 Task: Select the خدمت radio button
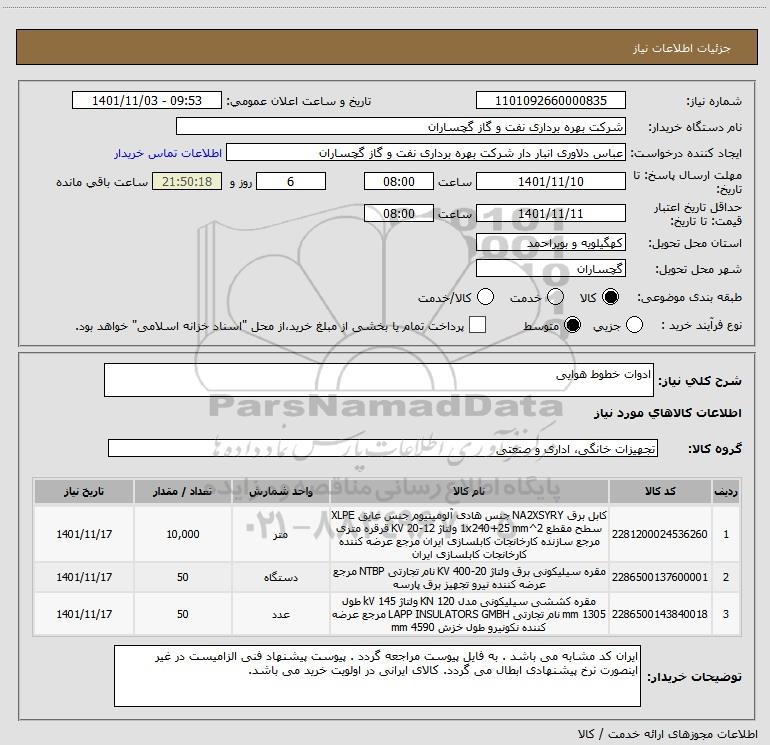click(x=555, y=297)
